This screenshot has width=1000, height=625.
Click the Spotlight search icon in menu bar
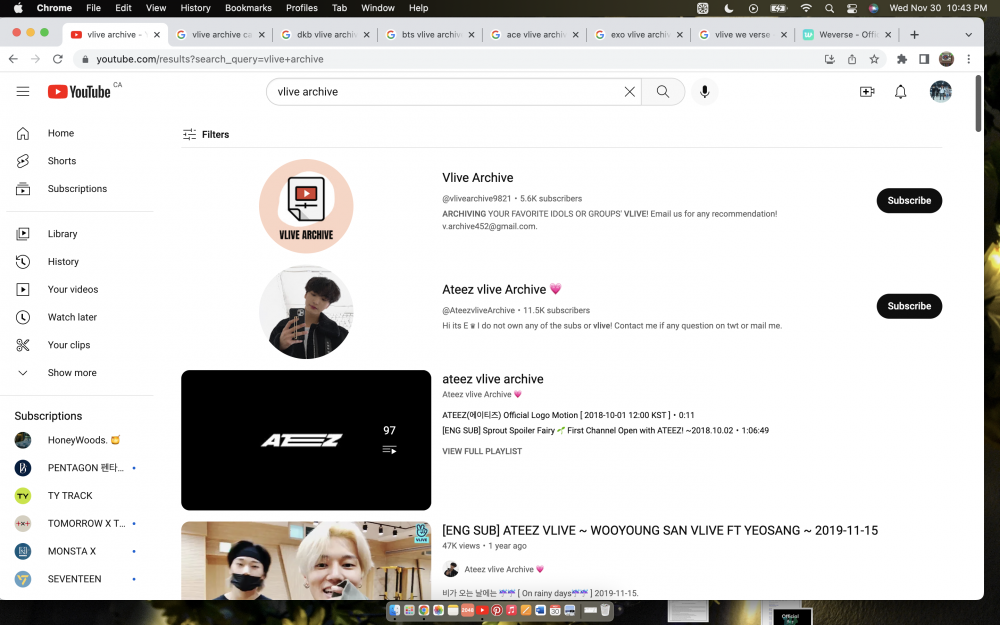[x=829, y=8]
